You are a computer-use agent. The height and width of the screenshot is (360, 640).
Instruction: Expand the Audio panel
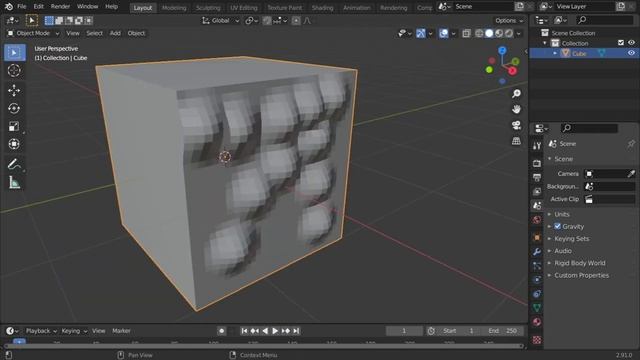tap(562, 251)
